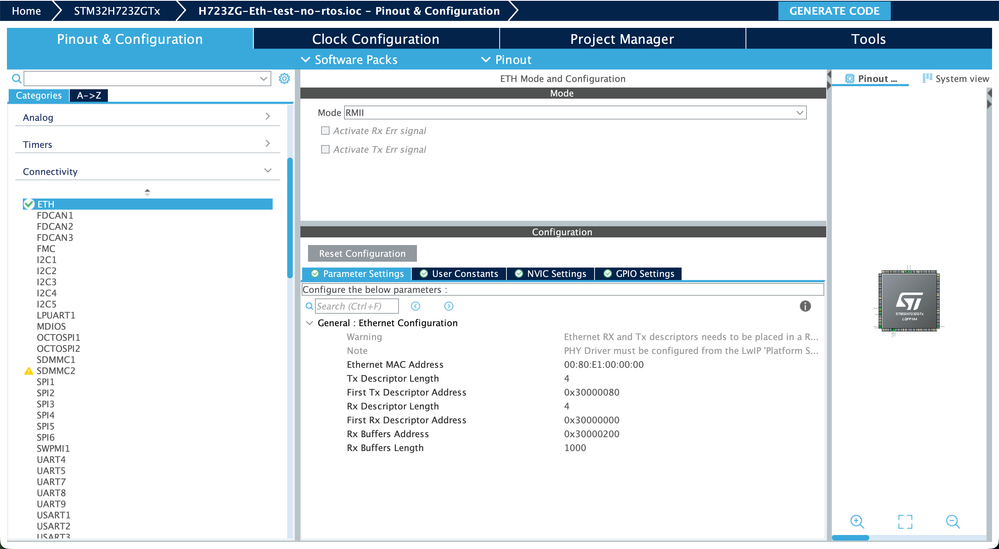Screen dimensions: 999x549
Task: Select SDMMC2 in the peripheral list
Action: click(56, 371)
